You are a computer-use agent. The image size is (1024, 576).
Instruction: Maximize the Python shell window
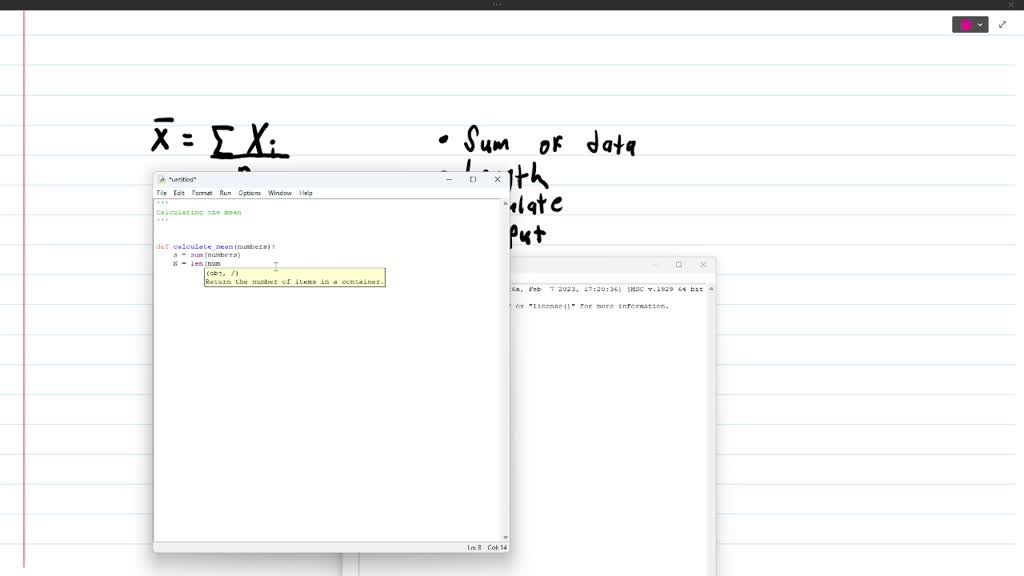(x=679, y=265)
